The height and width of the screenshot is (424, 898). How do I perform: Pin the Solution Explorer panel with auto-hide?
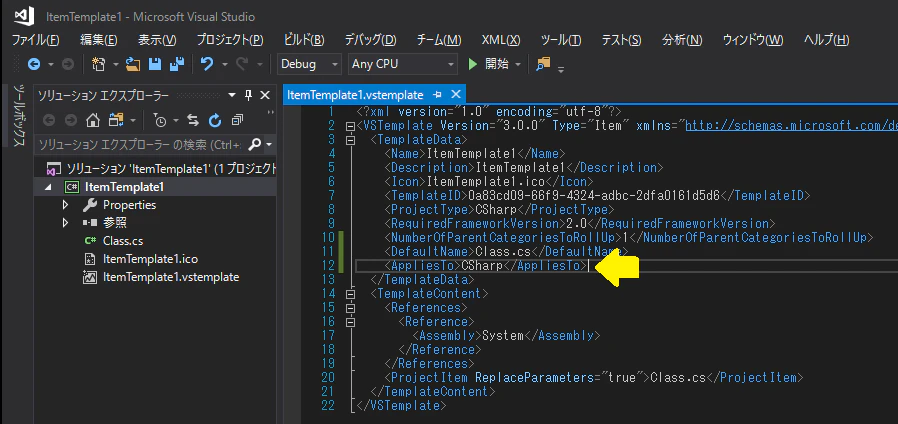249,95
